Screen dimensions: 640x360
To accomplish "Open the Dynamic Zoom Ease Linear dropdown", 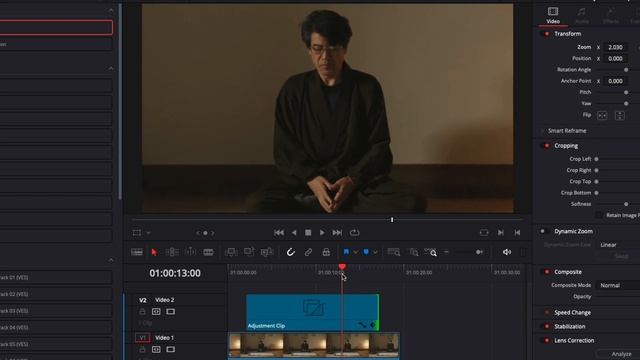I will 618,245.
